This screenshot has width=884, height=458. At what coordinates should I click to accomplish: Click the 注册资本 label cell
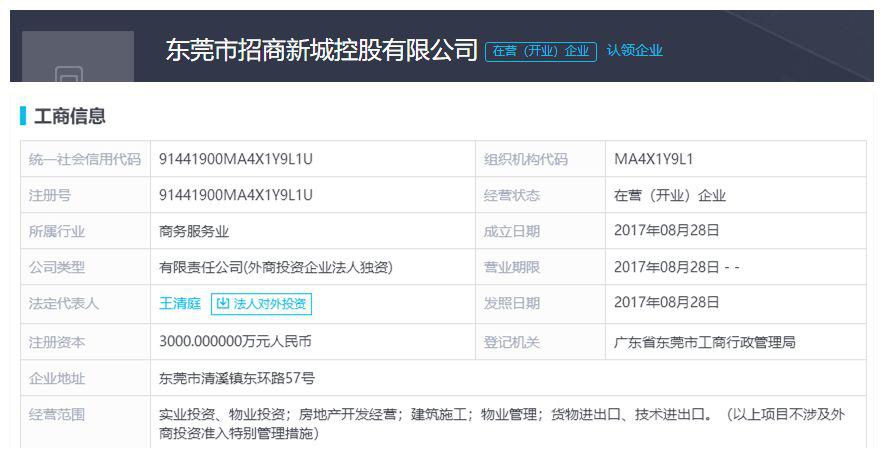86,342
